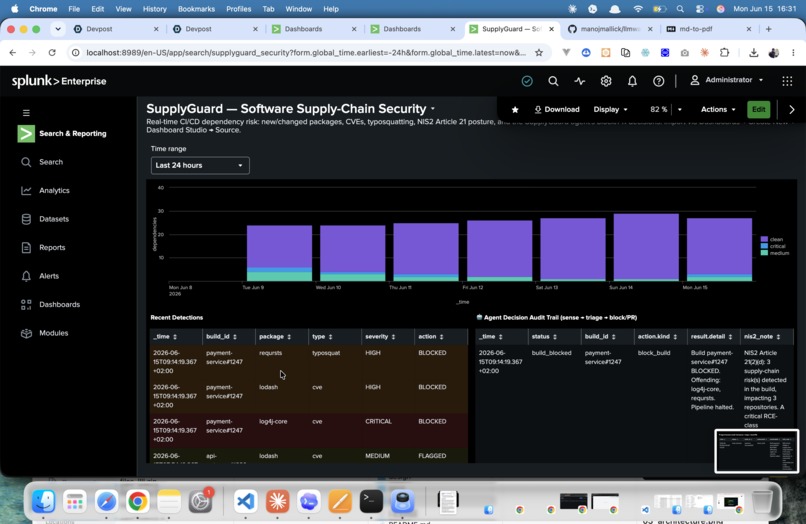Open Search in the sidebar
This screenshot has height=524, width=806.
pos(51,162)
